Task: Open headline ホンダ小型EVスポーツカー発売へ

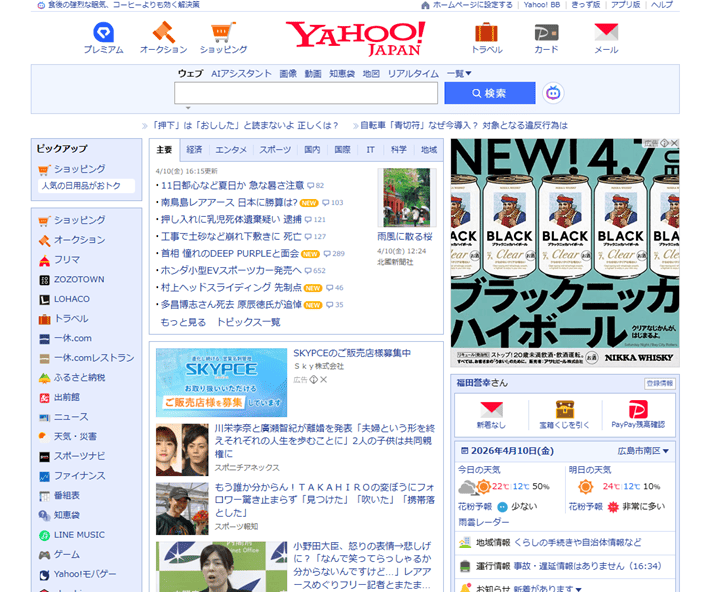Action: click(231, 270)
